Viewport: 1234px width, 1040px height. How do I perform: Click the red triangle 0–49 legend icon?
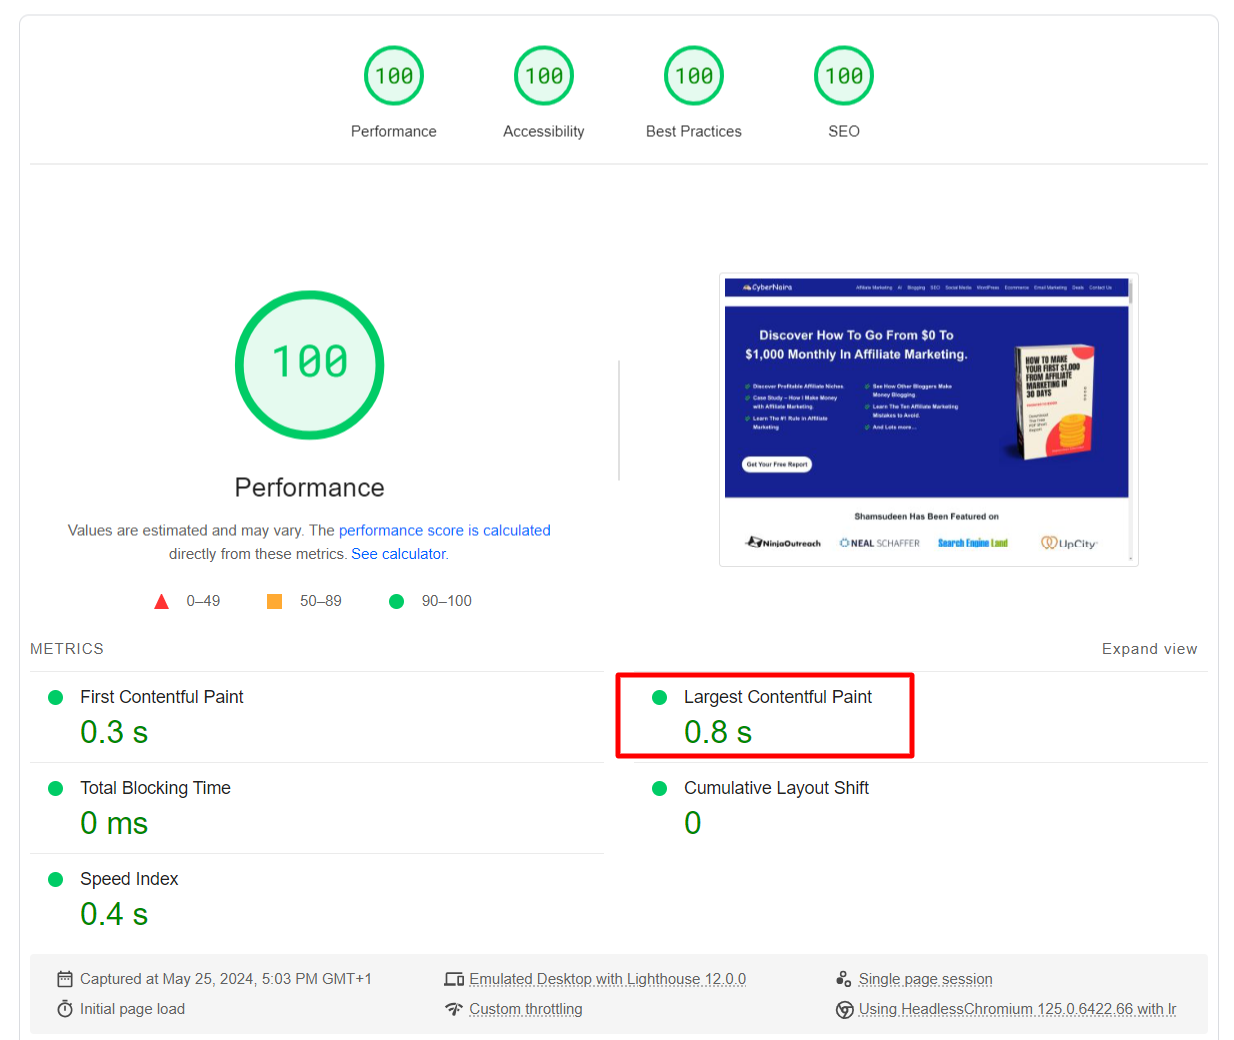tap(161, 601)
